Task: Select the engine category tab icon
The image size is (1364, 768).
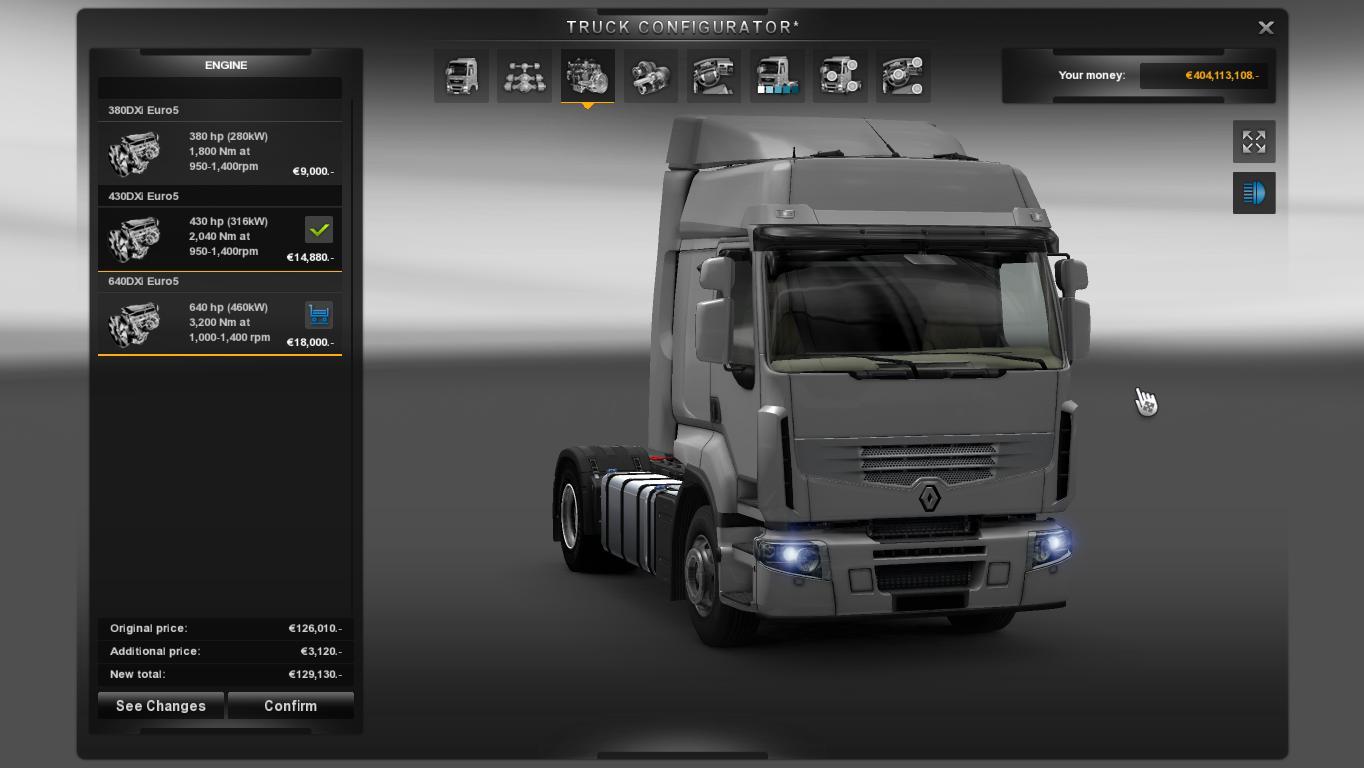Action: point(587,76)
